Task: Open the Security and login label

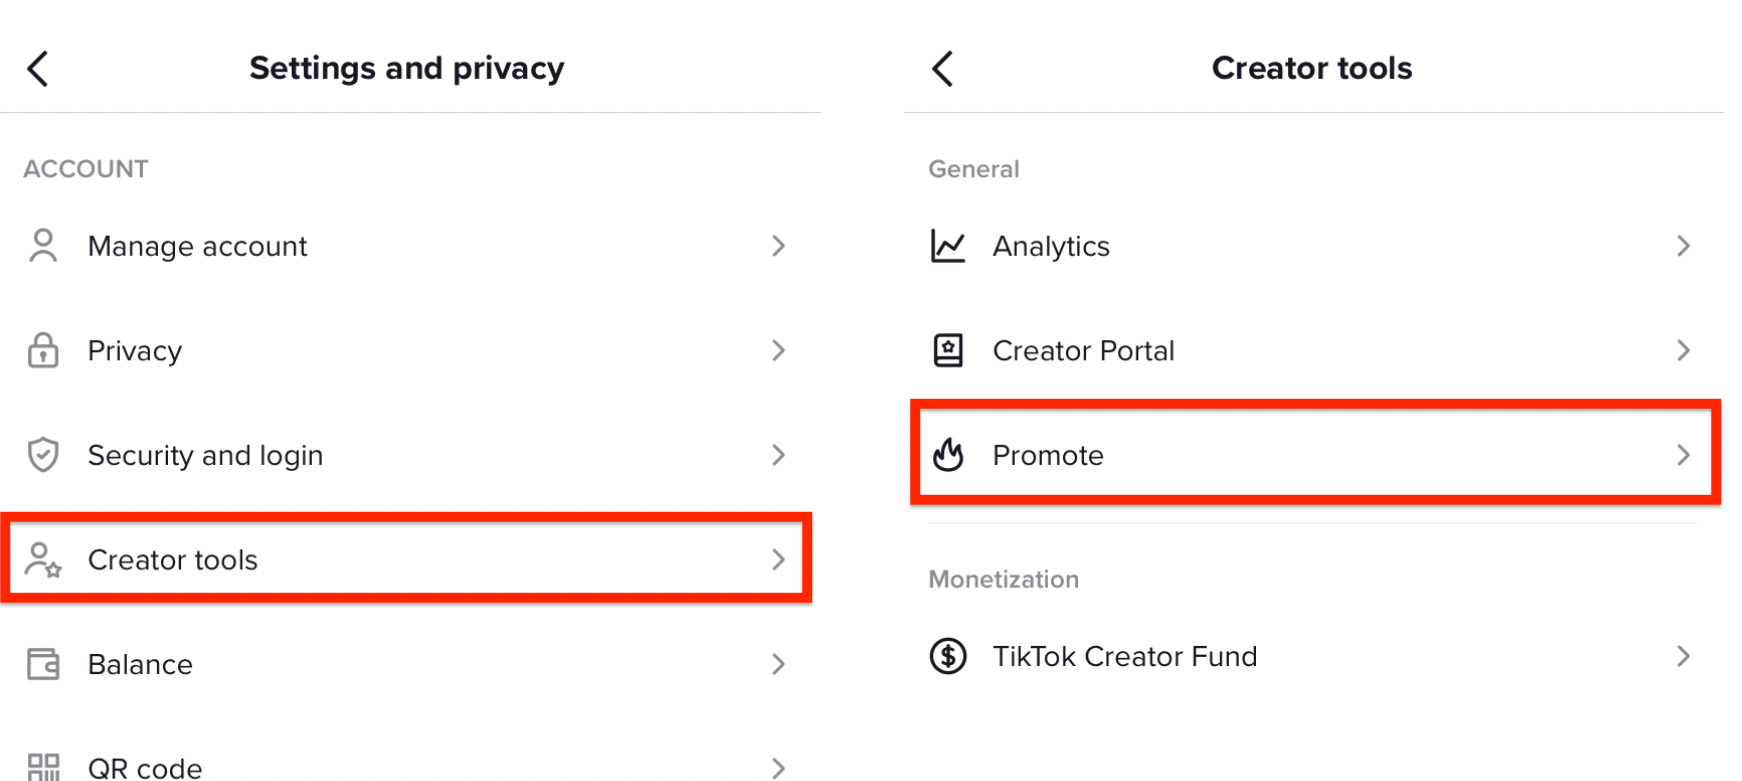Action: pyautogui.click(x=205, y=456)
